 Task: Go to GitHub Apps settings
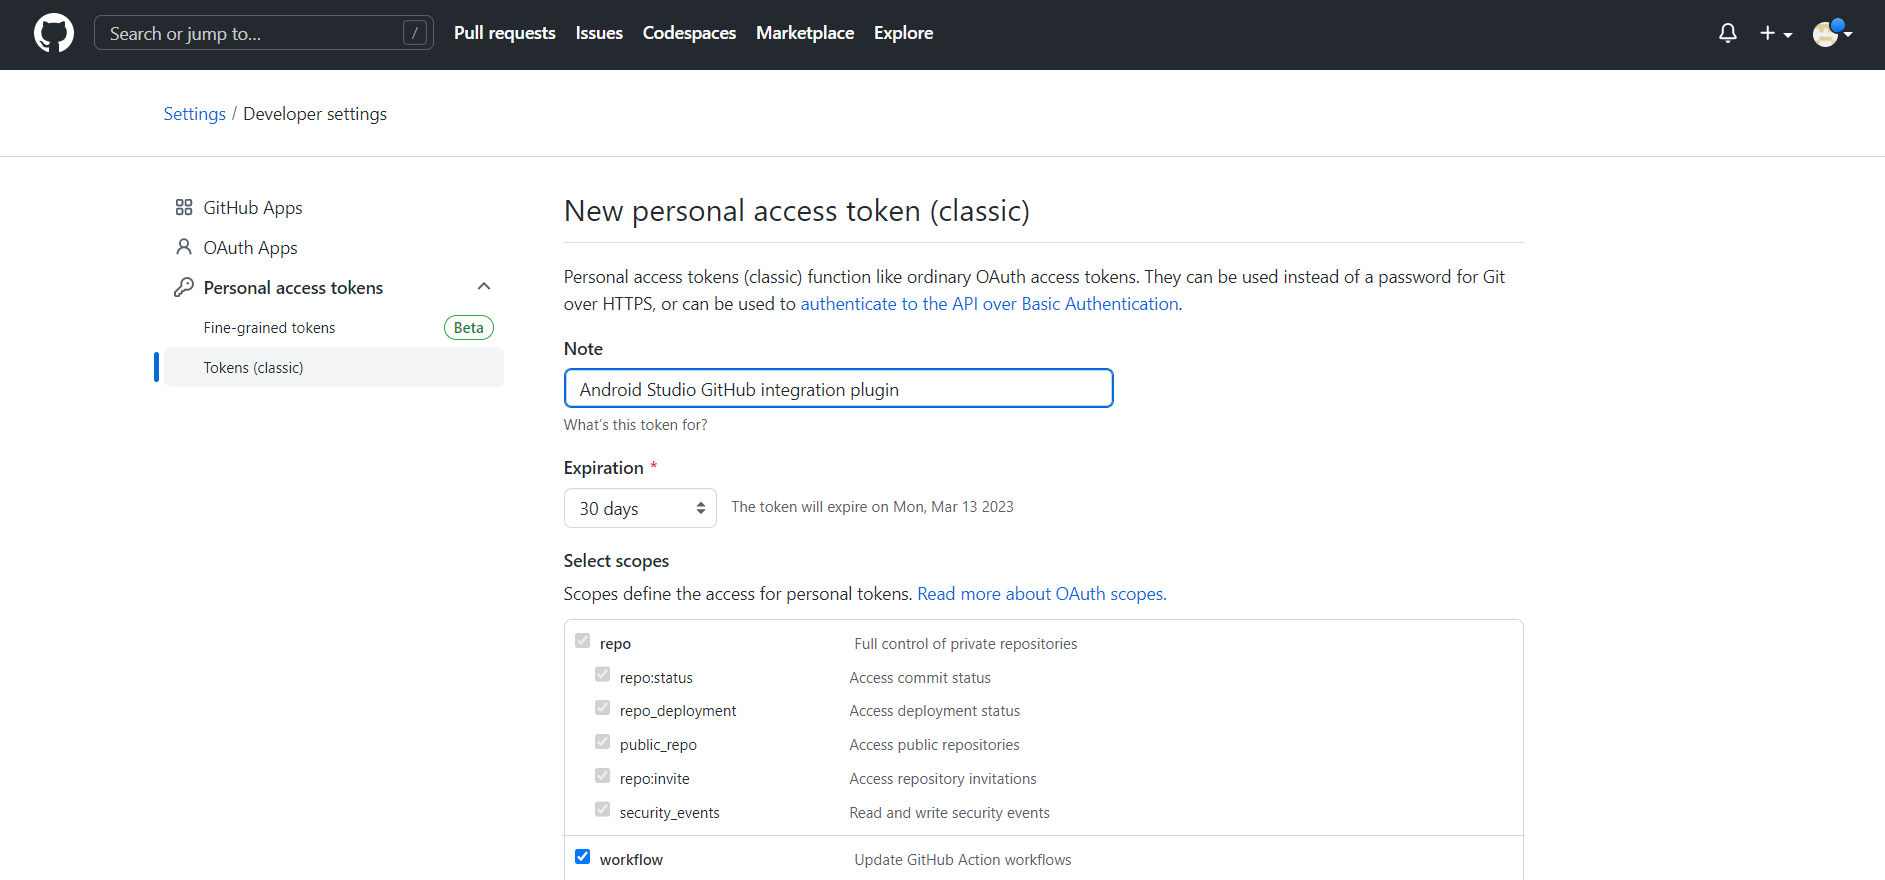(253, 207)
